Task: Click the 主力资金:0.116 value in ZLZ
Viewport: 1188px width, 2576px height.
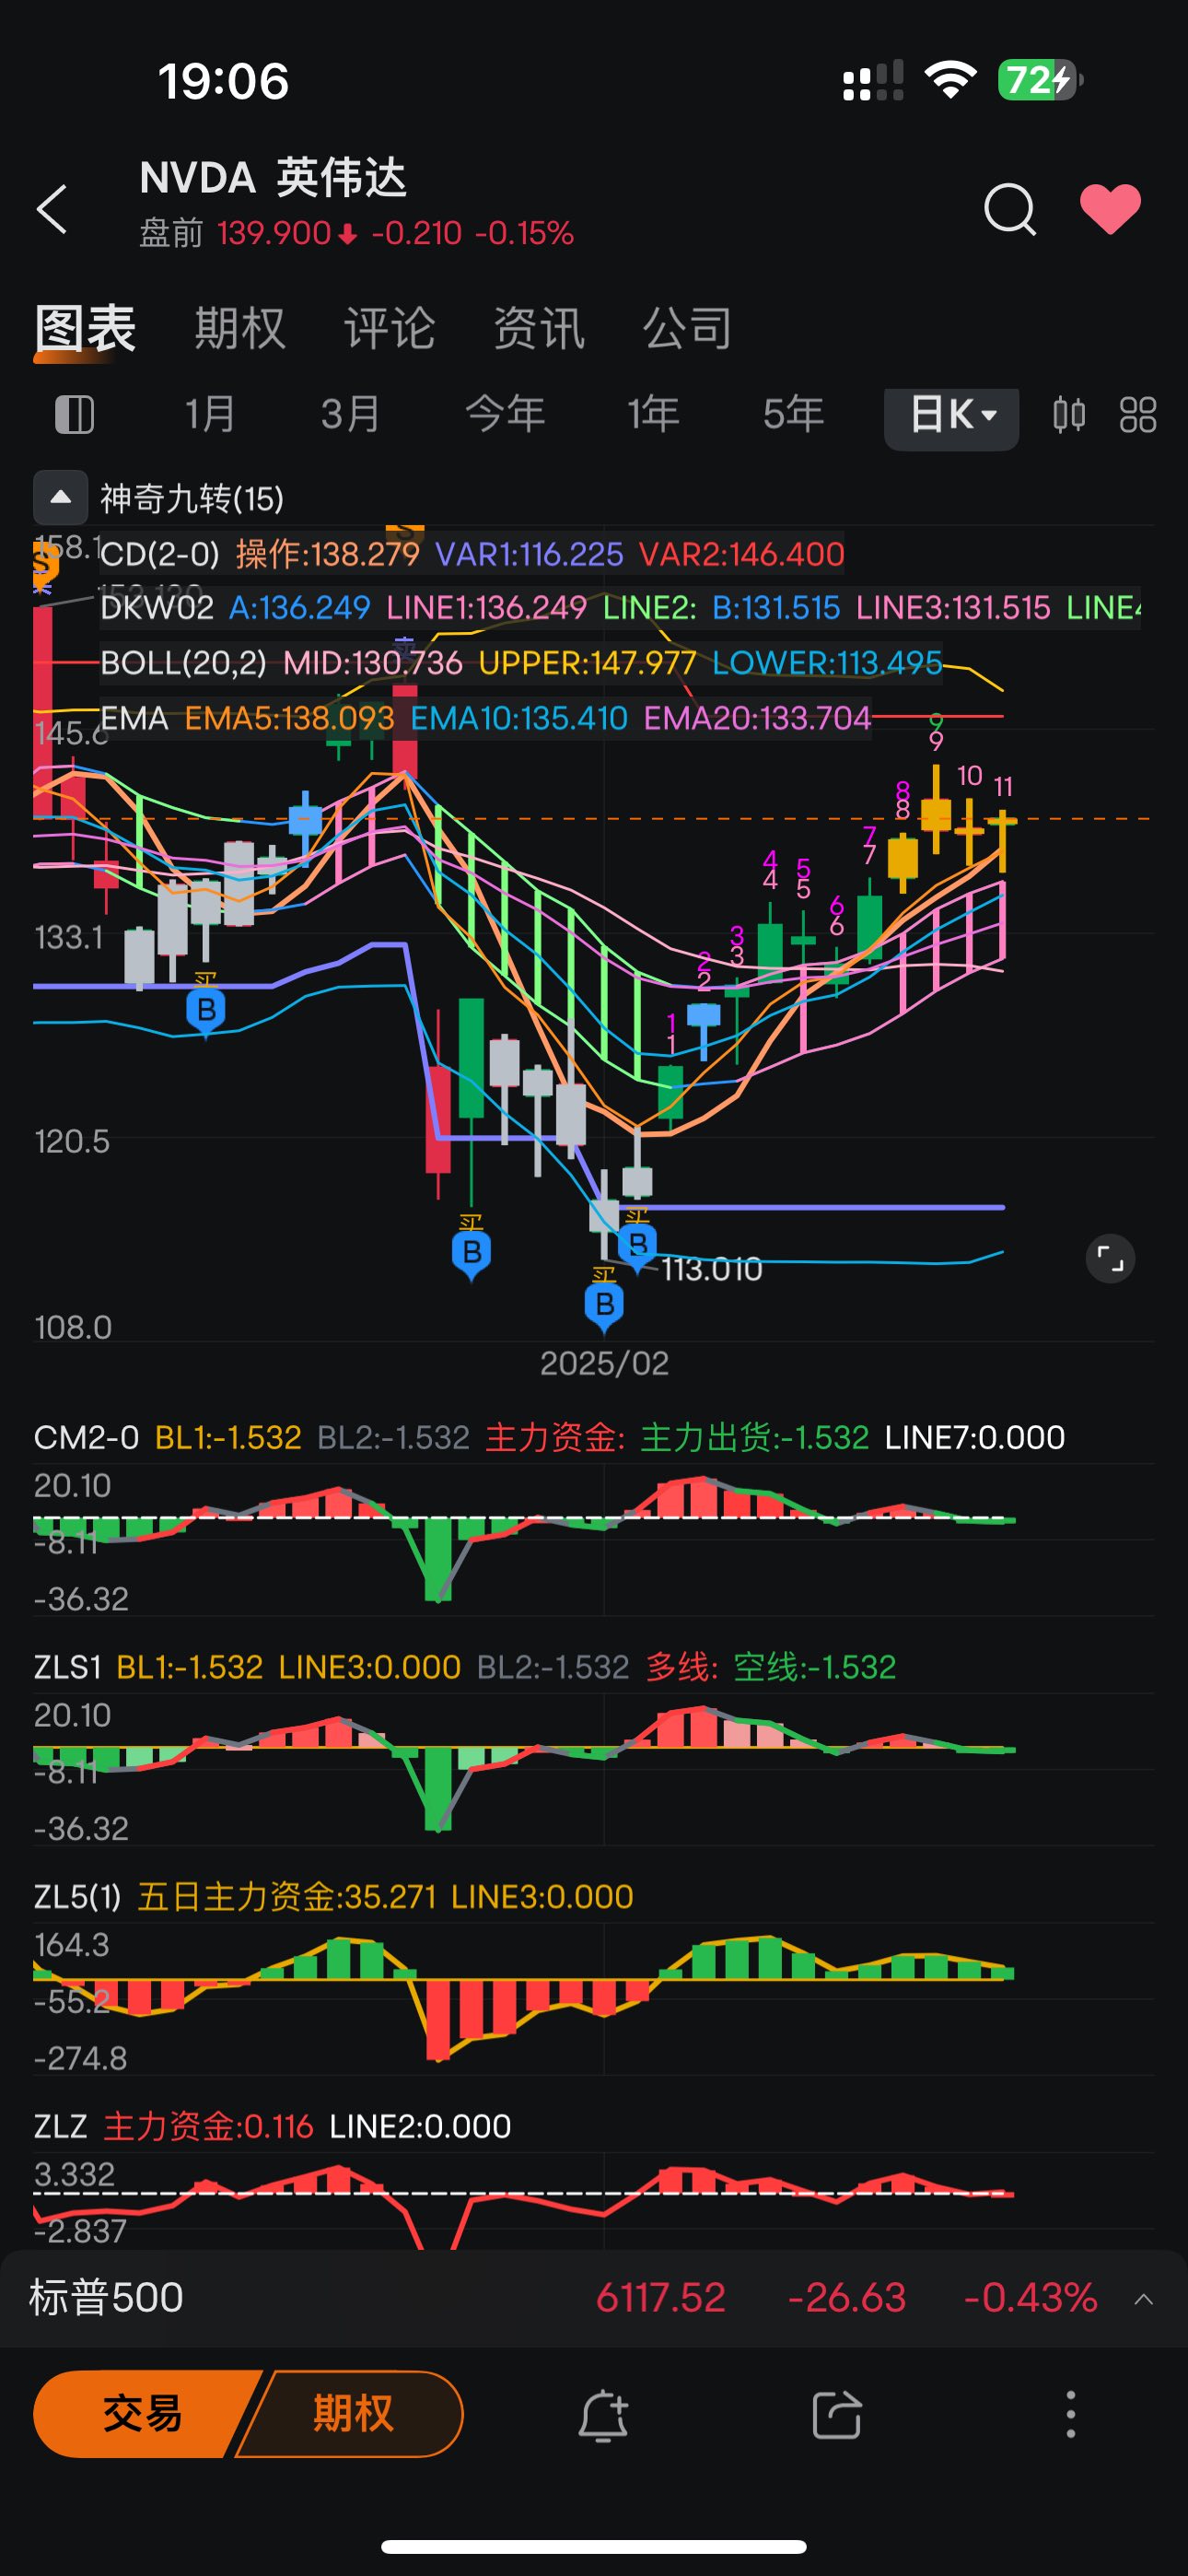Action: [x=208, y=2126]
